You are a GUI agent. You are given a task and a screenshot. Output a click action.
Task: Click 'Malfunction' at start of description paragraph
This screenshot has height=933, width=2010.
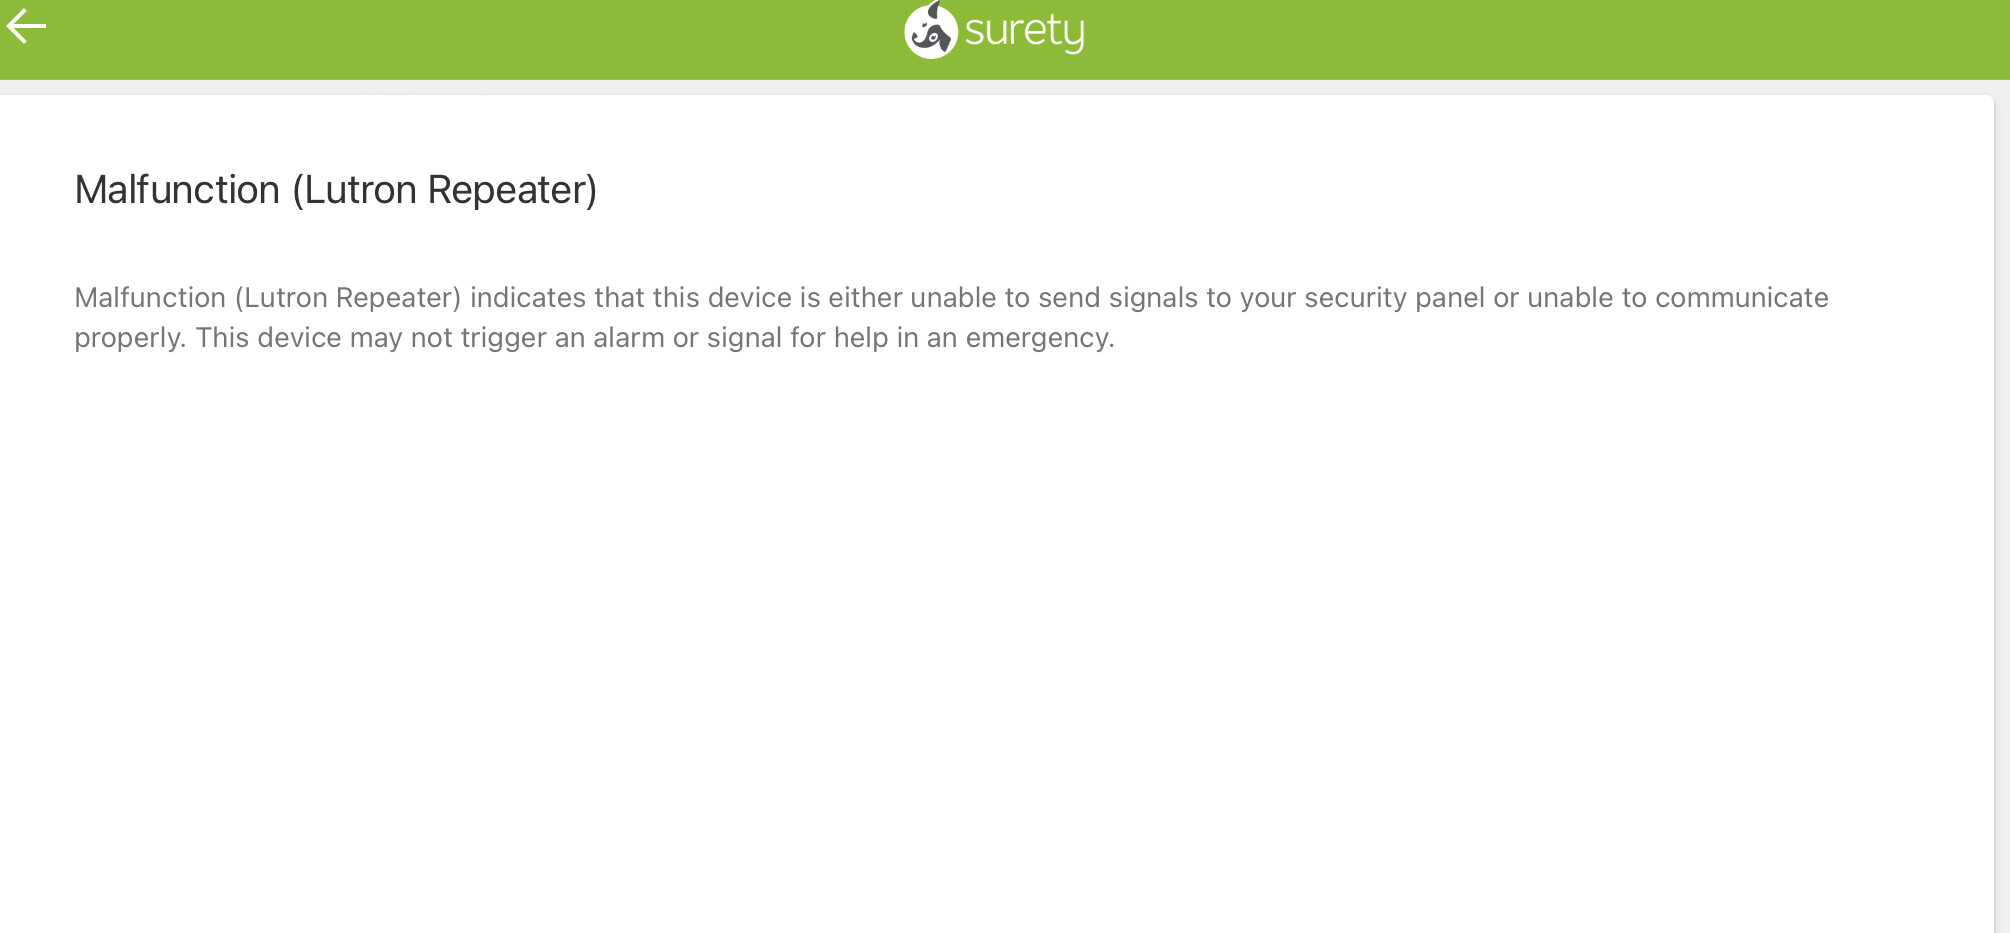(x=150, y=298)
